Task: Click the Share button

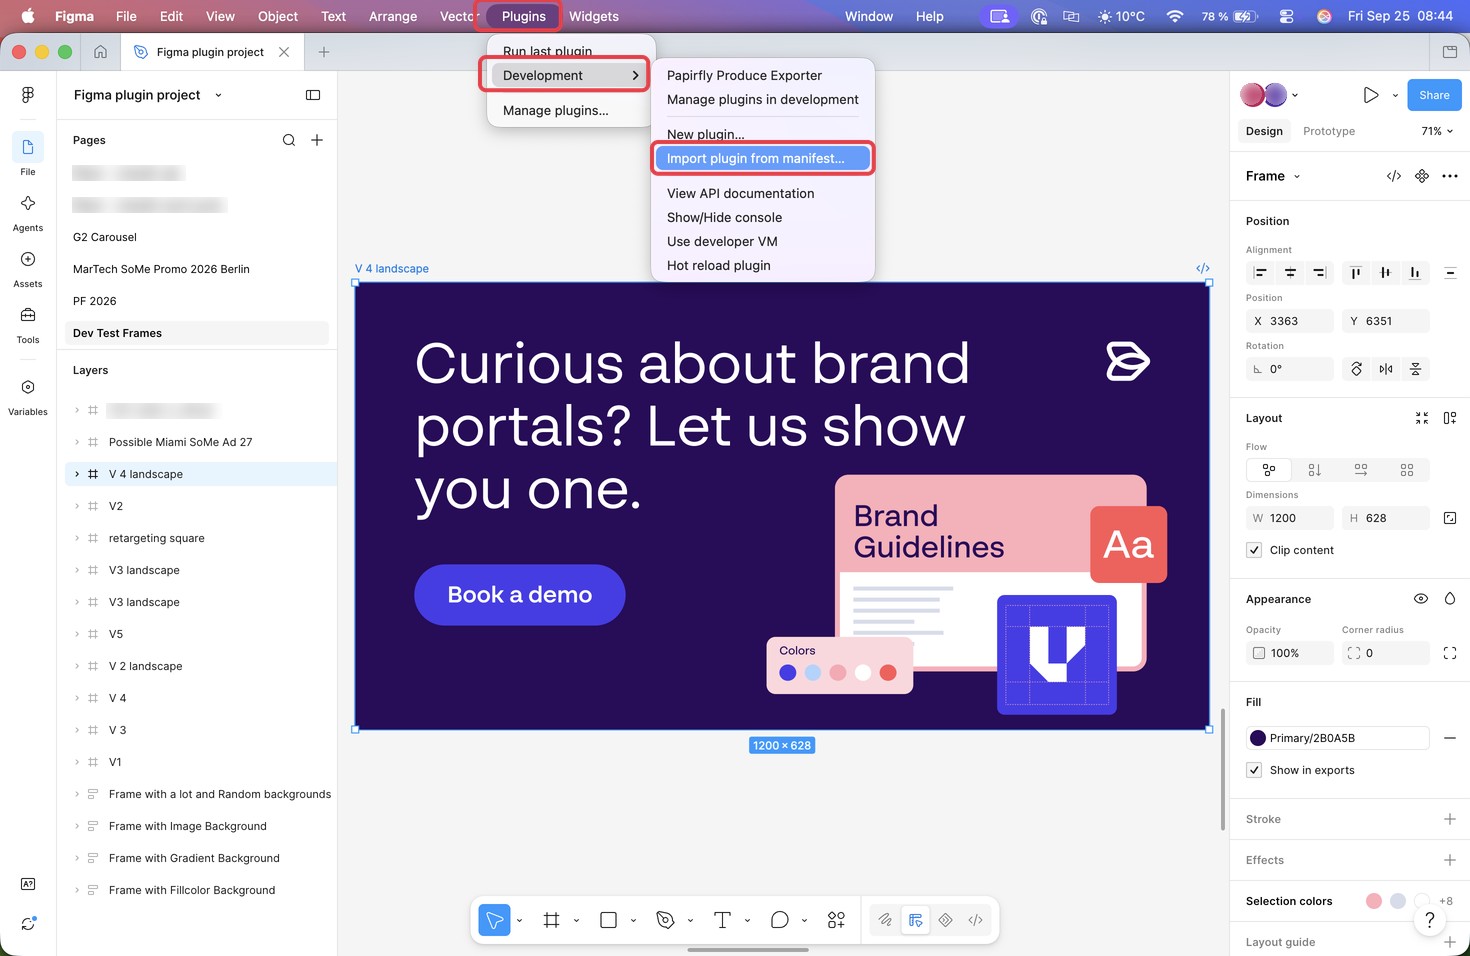Action: [x=1434, y=95]
